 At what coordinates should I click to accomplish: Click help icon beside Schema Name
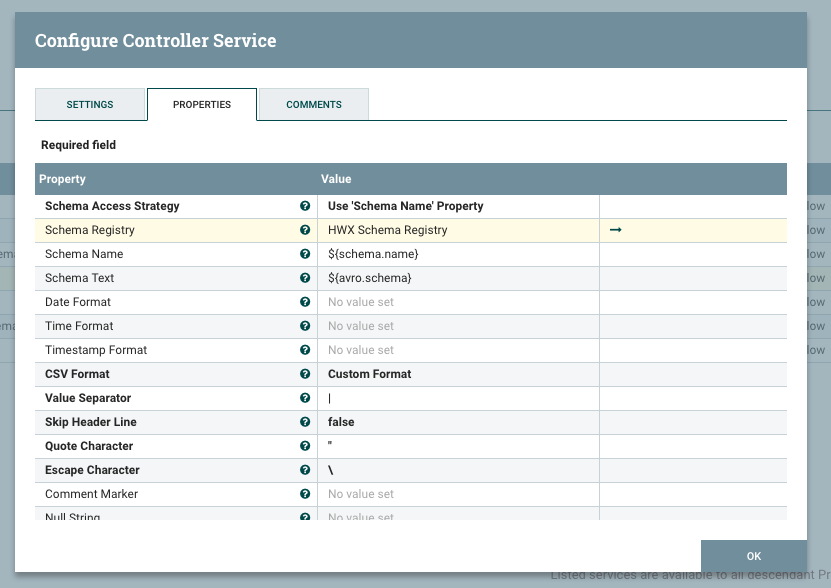point(305,254)
